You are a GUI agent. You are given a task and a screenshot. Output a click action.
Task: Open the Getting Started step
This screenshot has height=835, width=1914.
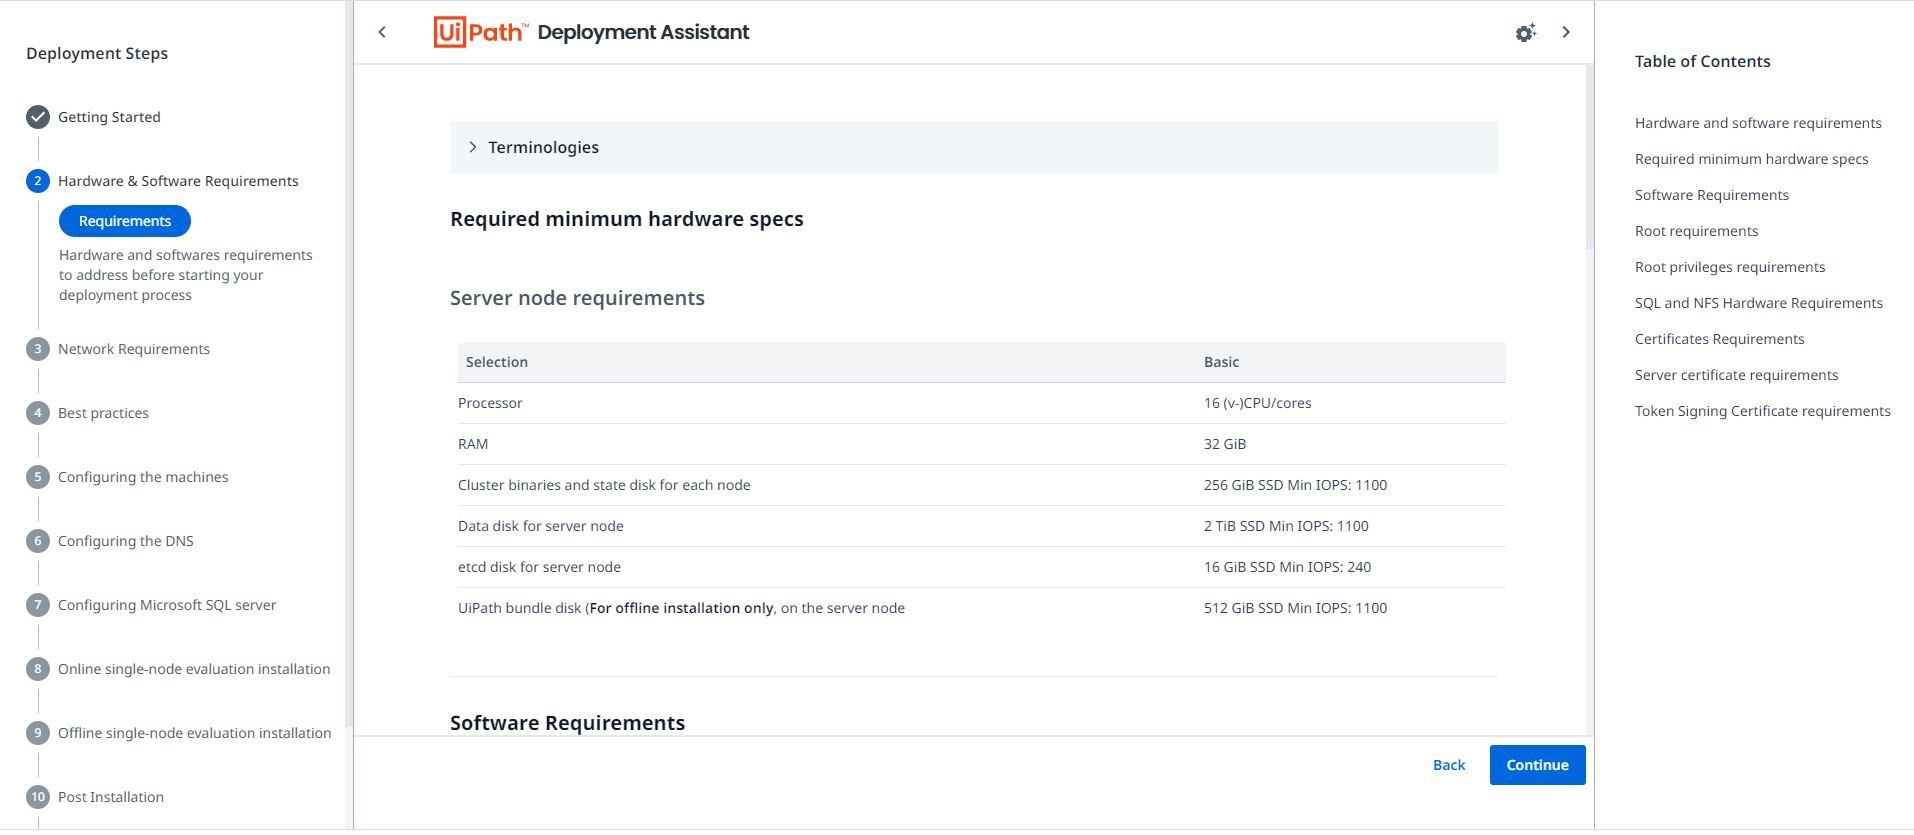pyautogui.click(x=109, y=117)
